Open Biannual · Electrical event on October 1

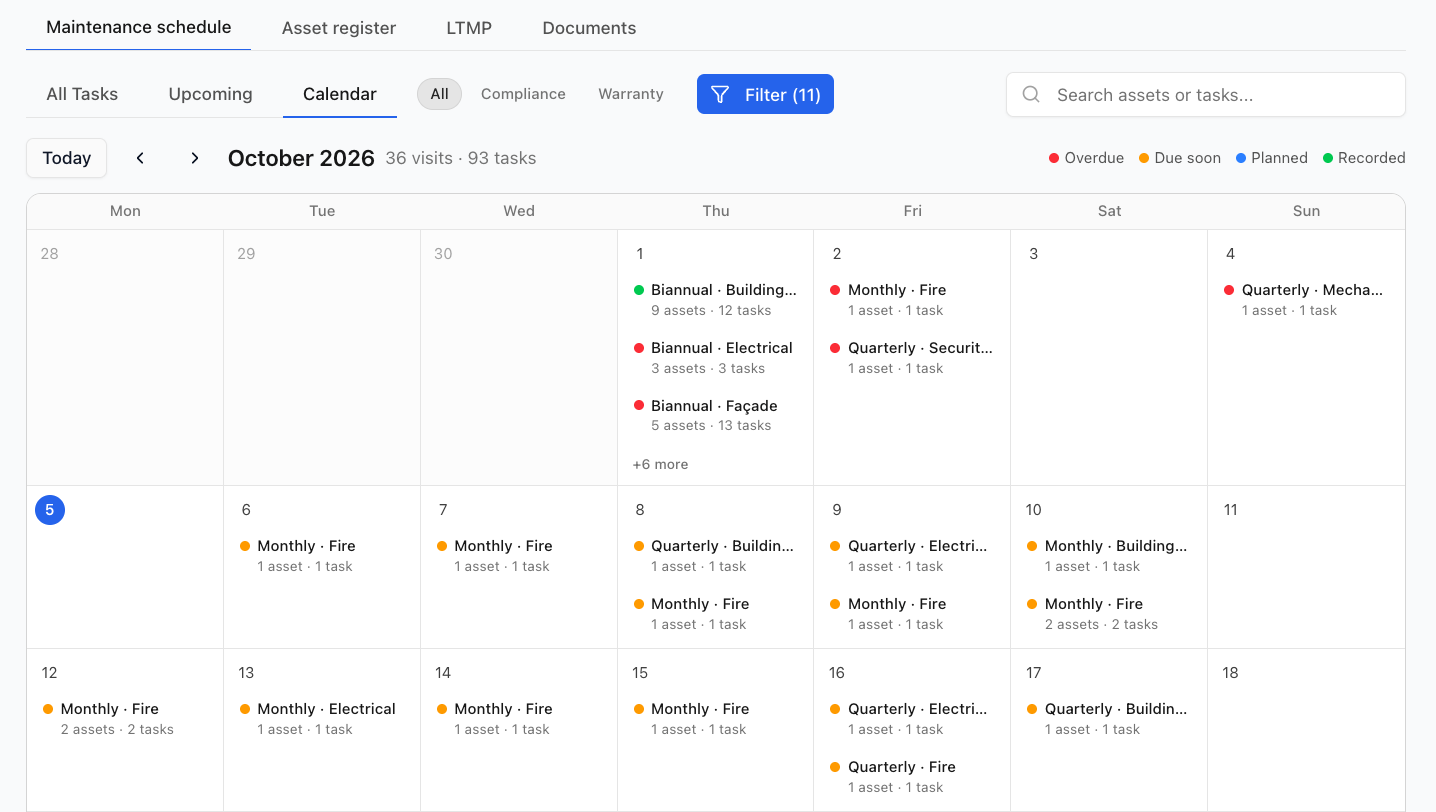tap(716, 358)
